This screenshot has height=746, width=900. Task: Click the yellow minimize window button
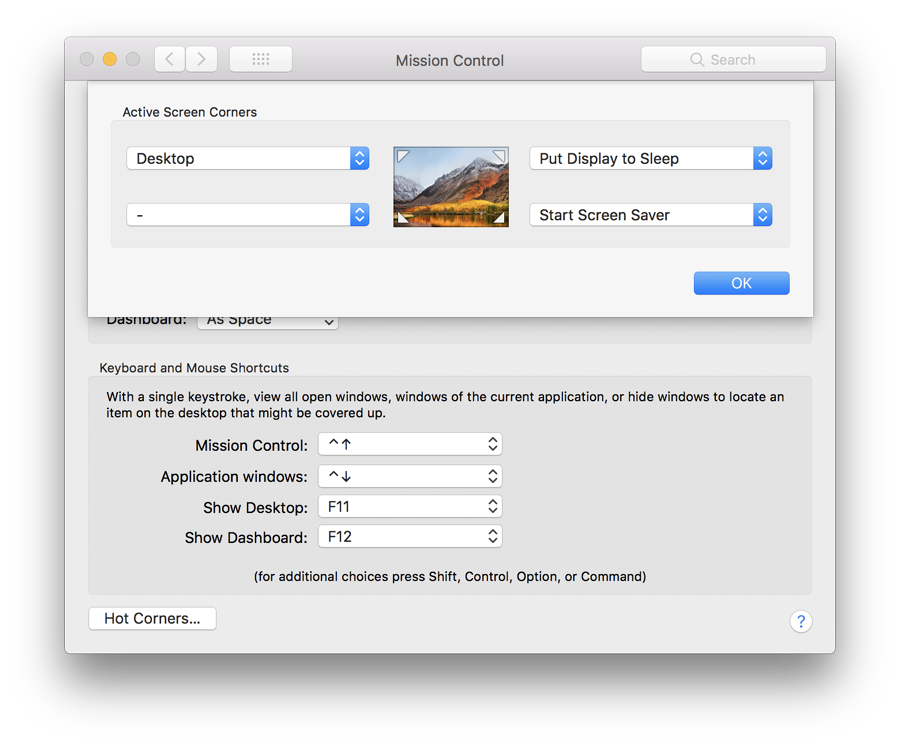(x=110, y=59)
